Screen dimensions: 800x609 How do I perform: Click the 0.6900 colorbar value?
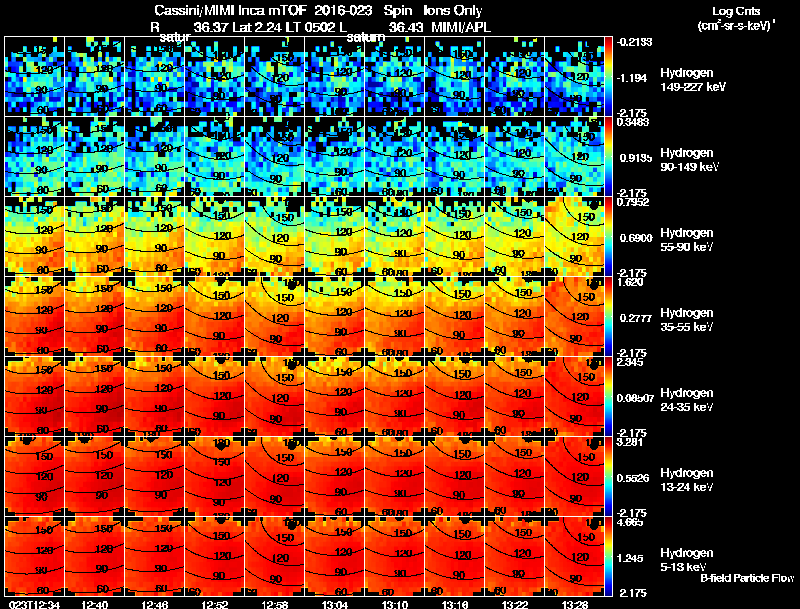pyautogui.click(x=636, y=238)
